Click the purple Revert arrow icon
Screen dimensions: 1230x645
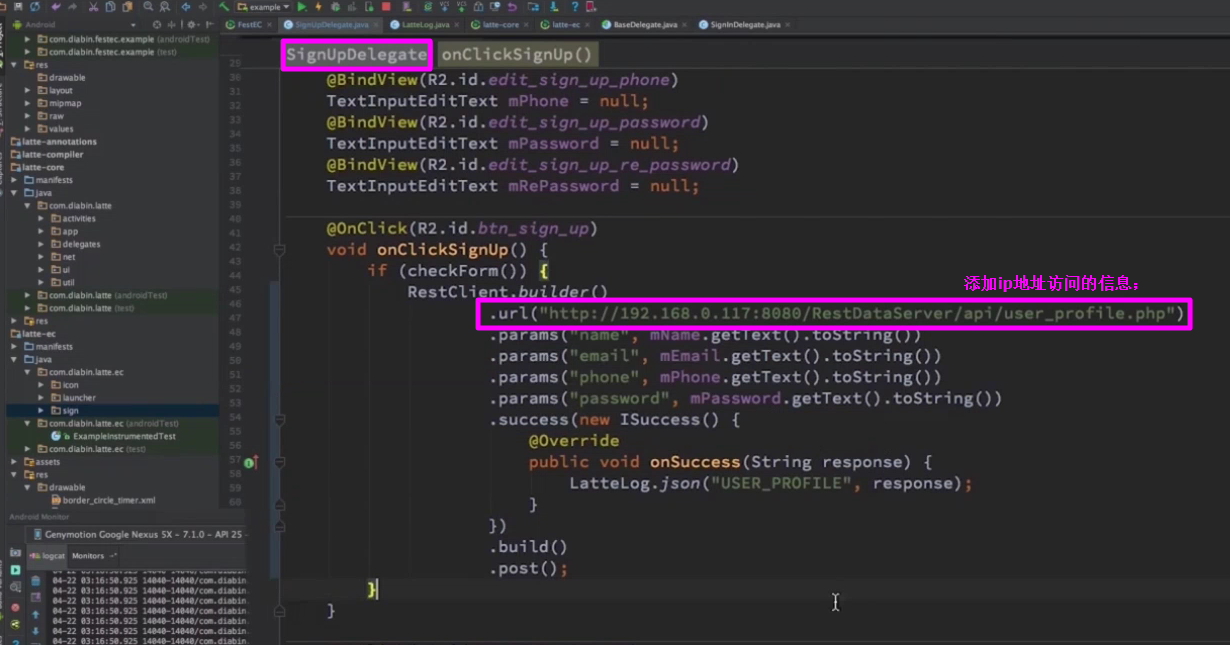(x=511, y=7)
